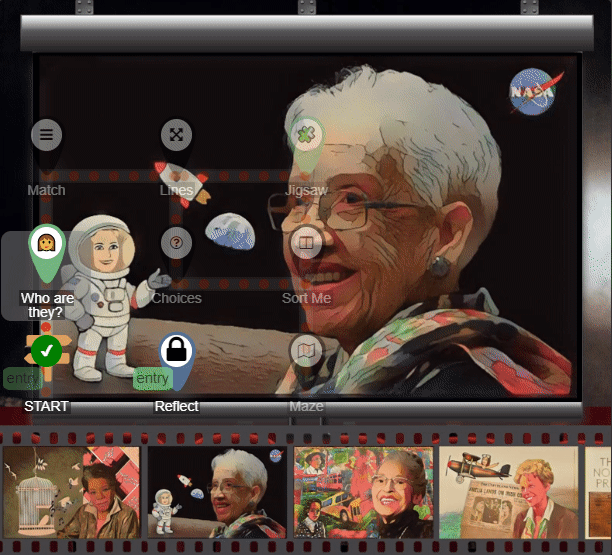Screen dimensions: 612x555
Task: Click the rocket illustration
Action: click(x=182, y=183)
